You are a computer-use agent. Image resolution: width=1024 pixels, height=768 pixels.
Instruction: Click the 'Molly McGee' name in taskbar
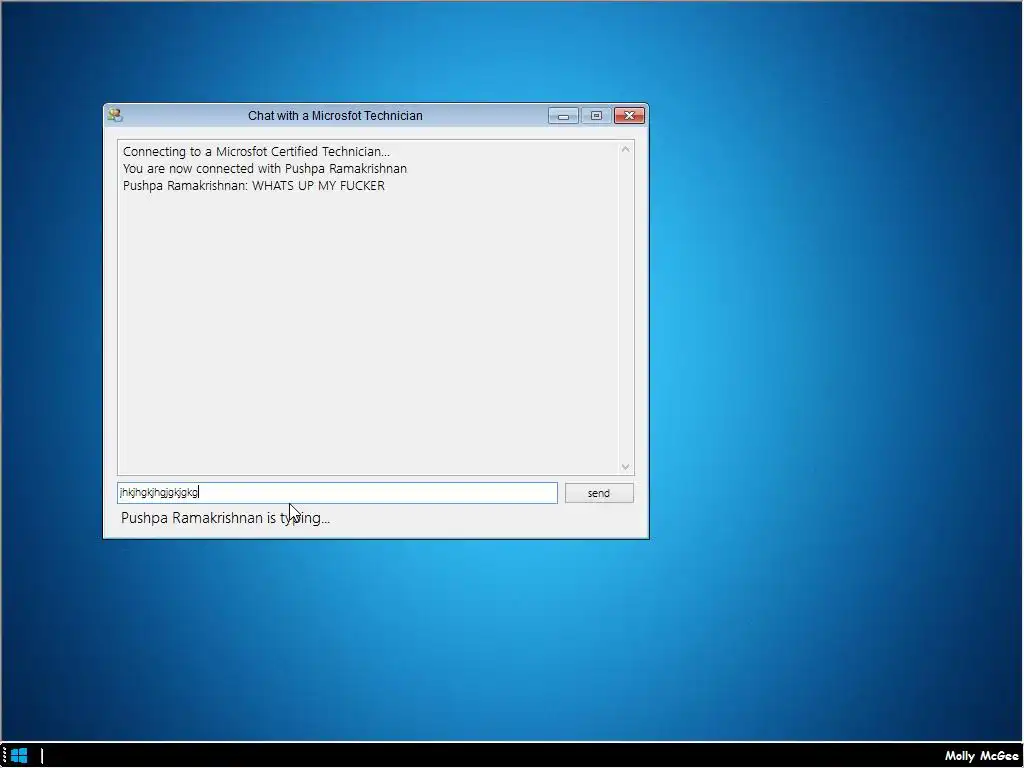coord(981,756)
